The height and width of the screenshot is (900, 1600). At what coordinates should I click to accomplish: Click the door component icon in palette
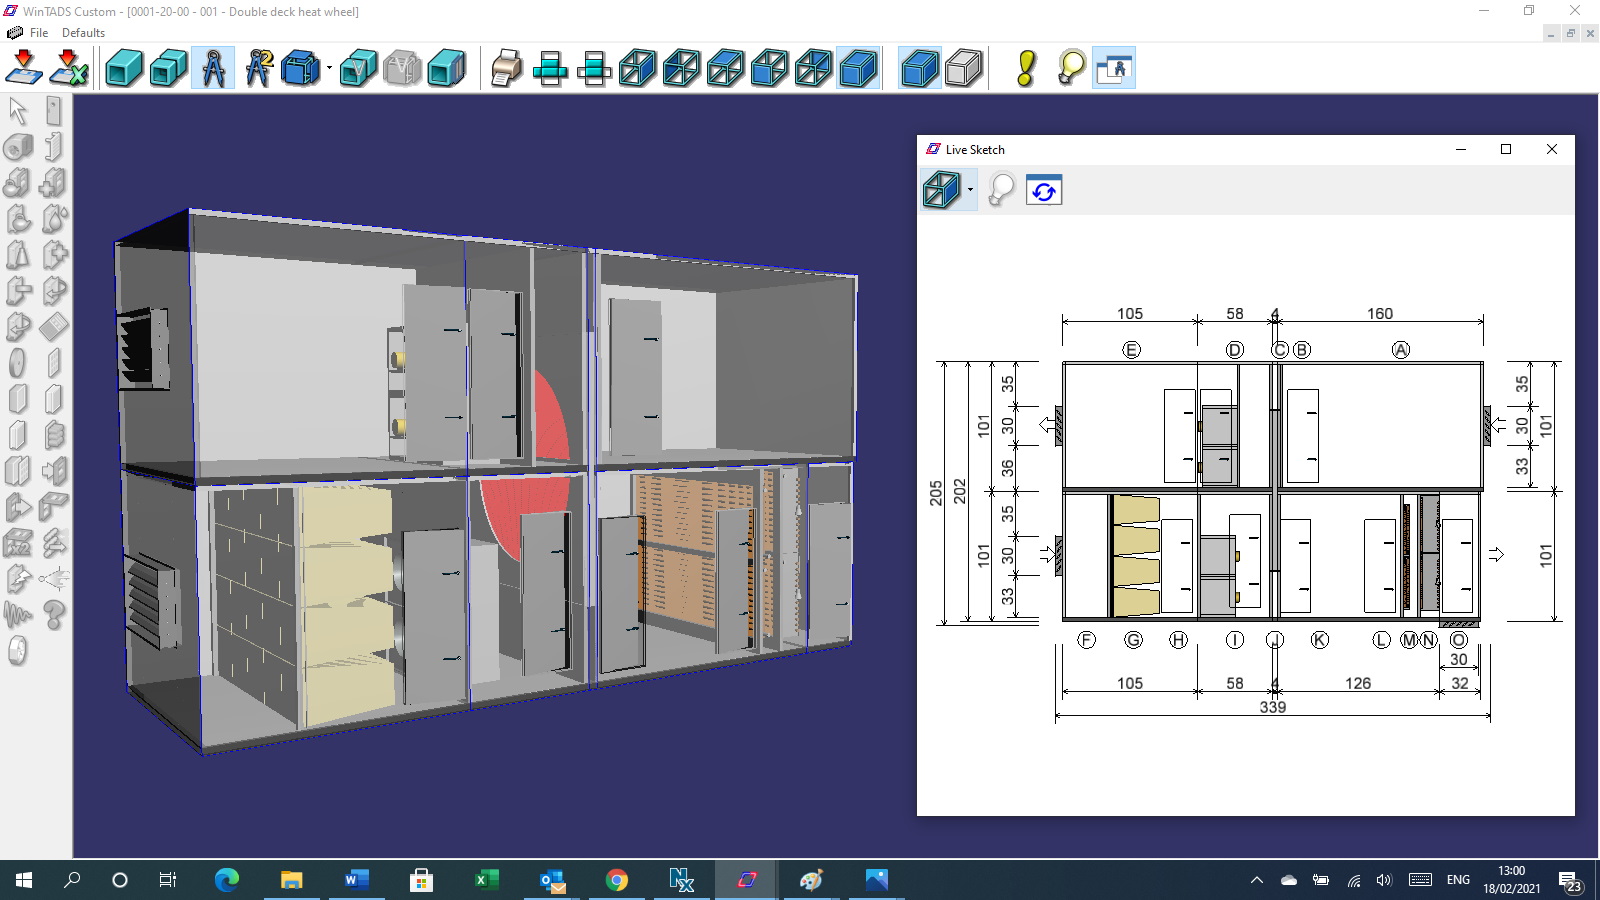tap(54, 111)
